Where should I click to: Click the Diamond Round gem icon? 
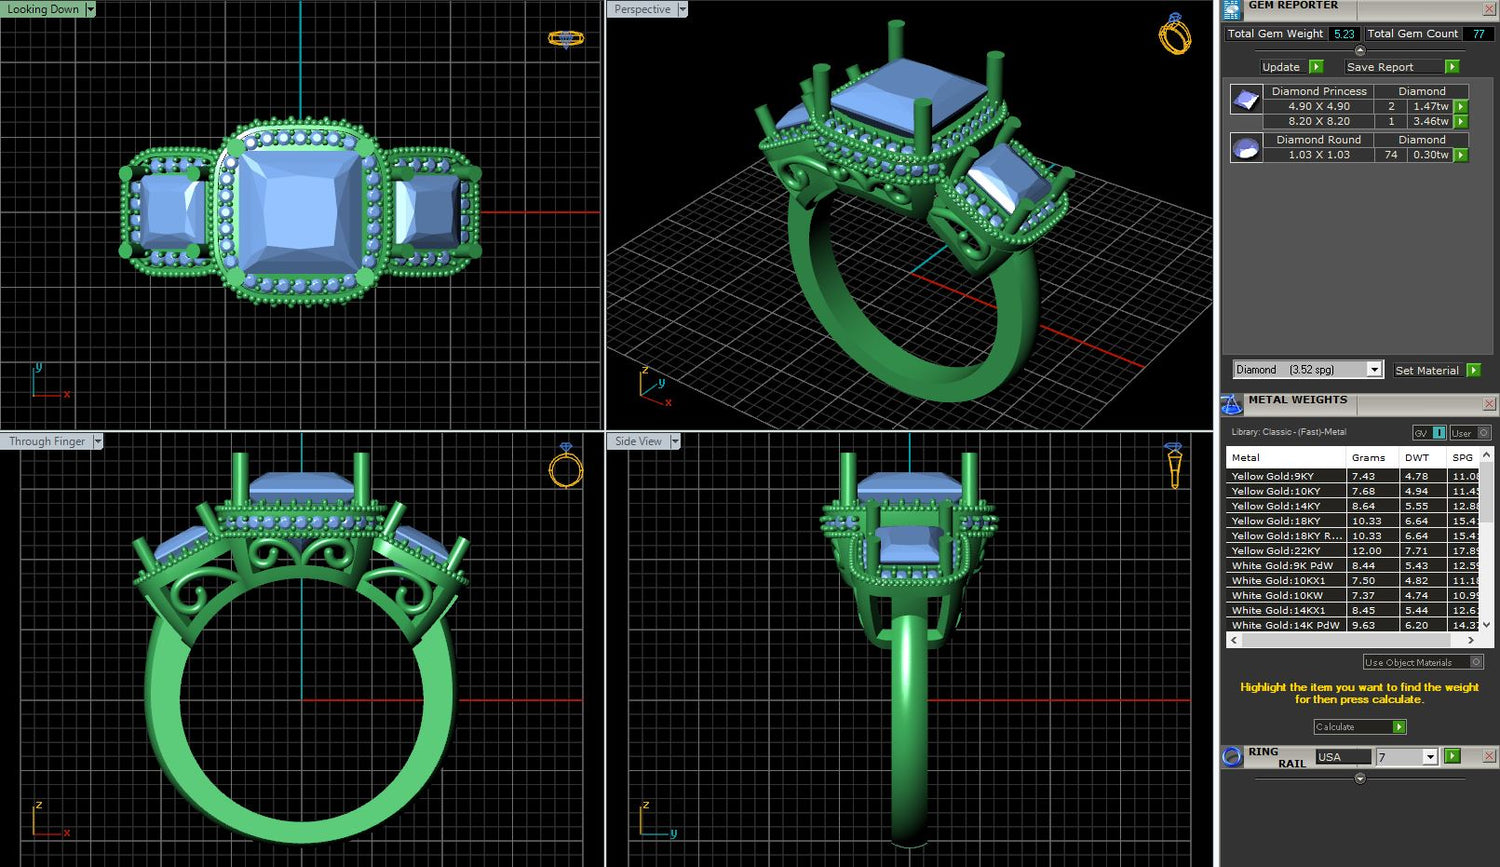click(1246, 149)
